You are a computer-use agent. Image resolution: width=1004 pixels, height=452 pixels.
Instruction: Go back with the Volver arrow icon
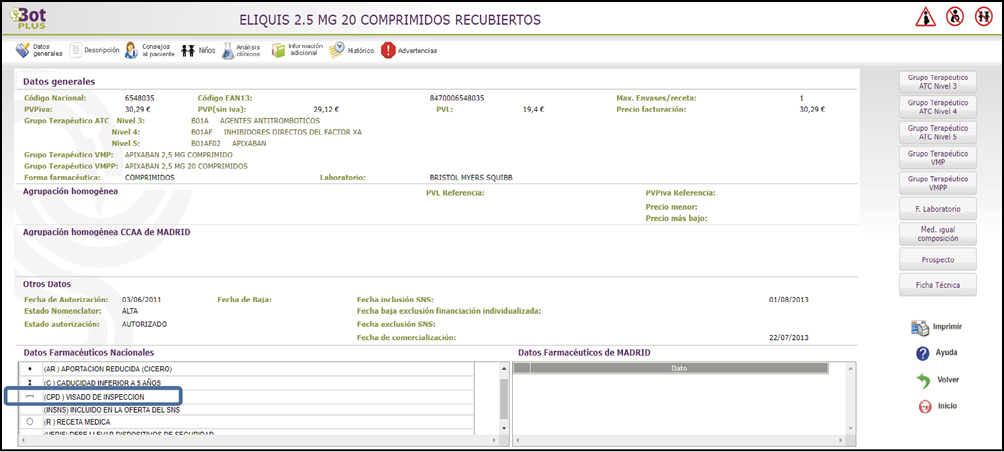tap(922, 381)
